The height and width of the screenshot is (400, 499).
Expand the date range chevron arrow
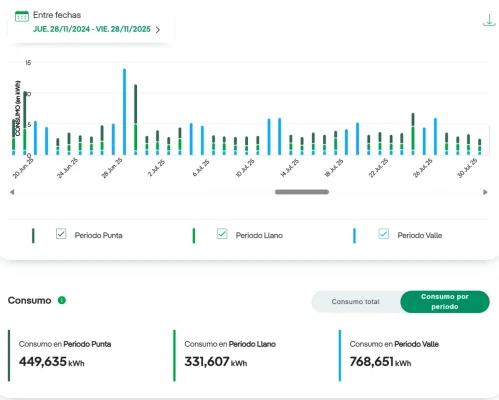point(158,30)
